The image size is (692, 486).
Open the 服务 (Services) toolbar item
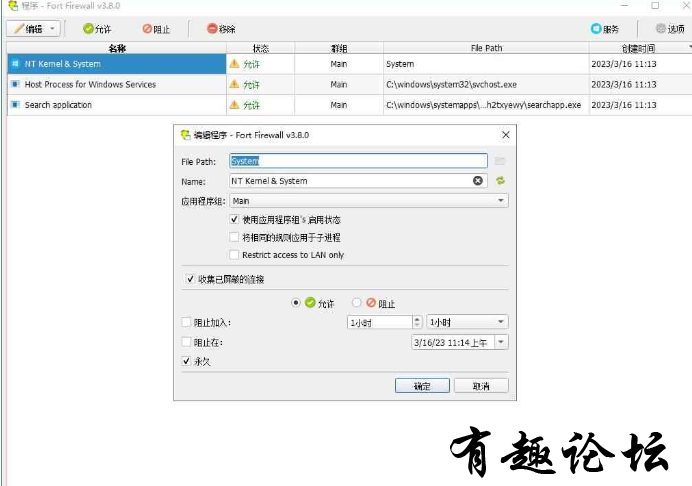coord(605,29)
